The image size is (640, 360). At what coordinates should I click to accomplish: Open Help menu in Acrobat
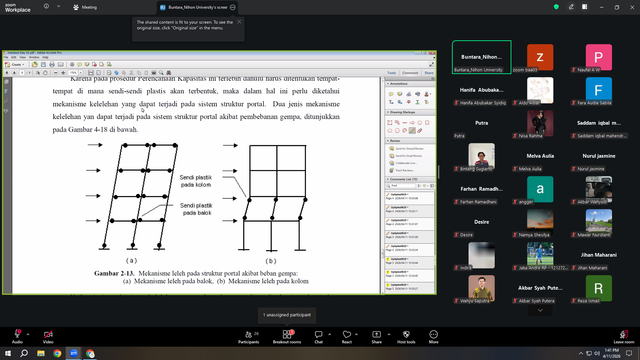pyautogui.click(x=45, y=58)
